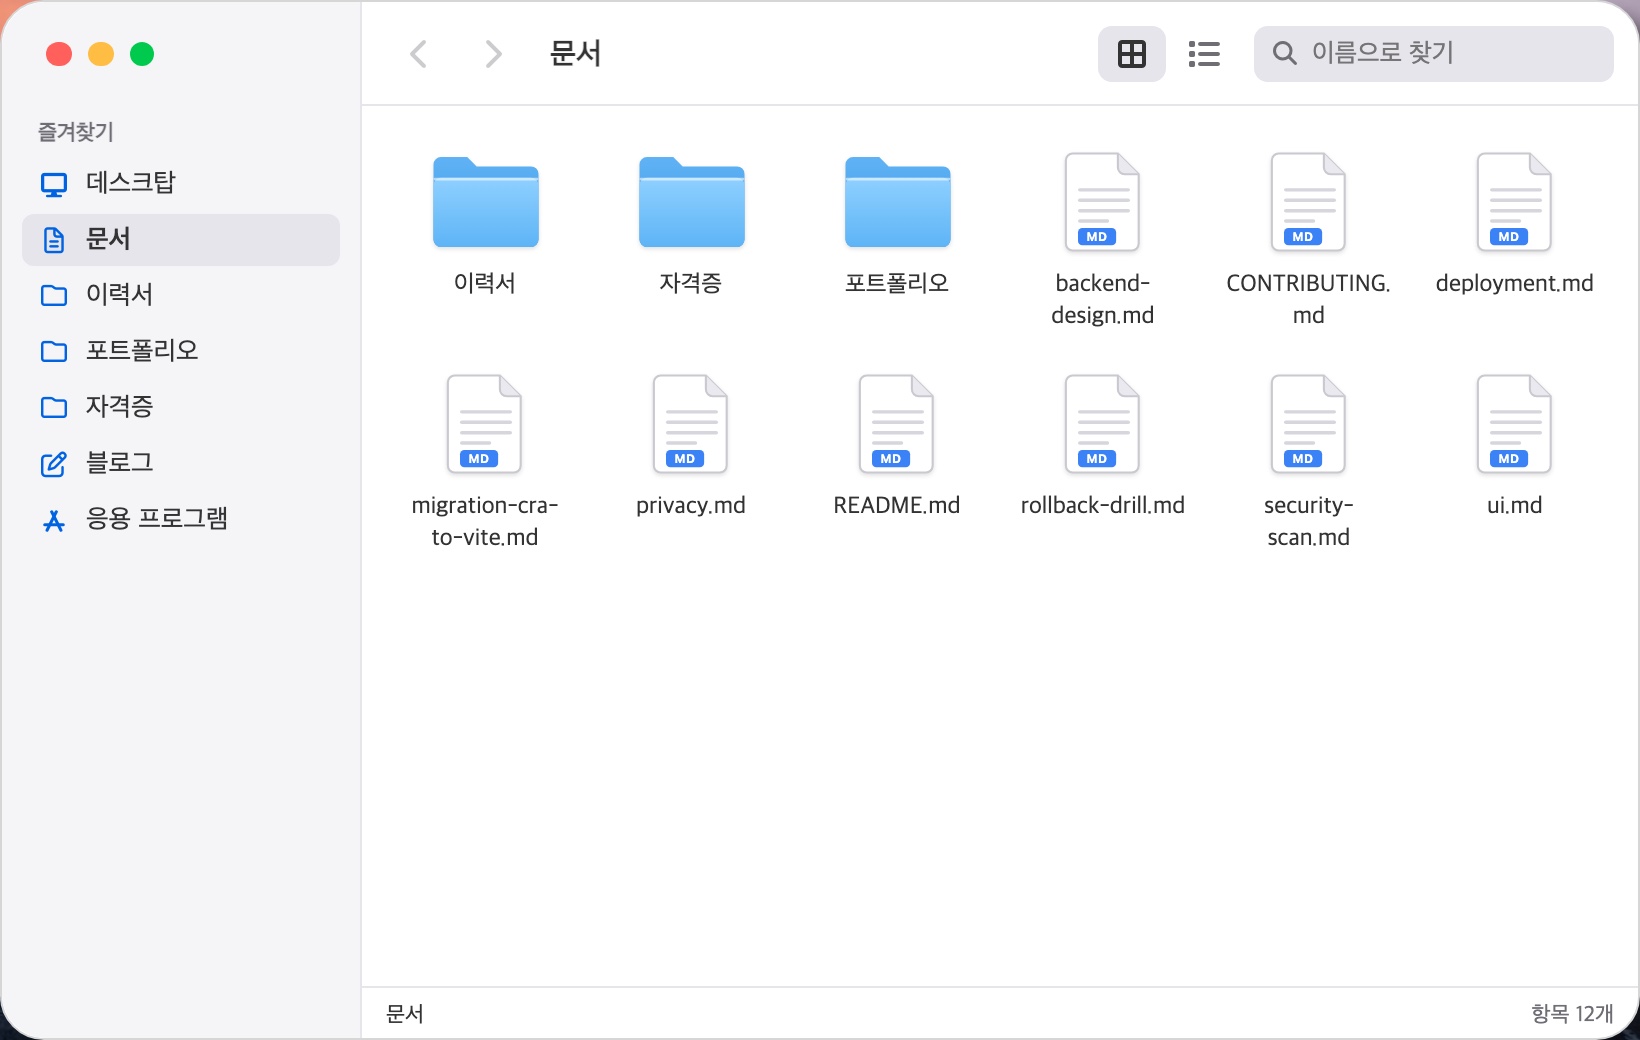Open 데스크탑 in the sidebar
This screenshot has height=1040, width=1640.
point(181,183)
